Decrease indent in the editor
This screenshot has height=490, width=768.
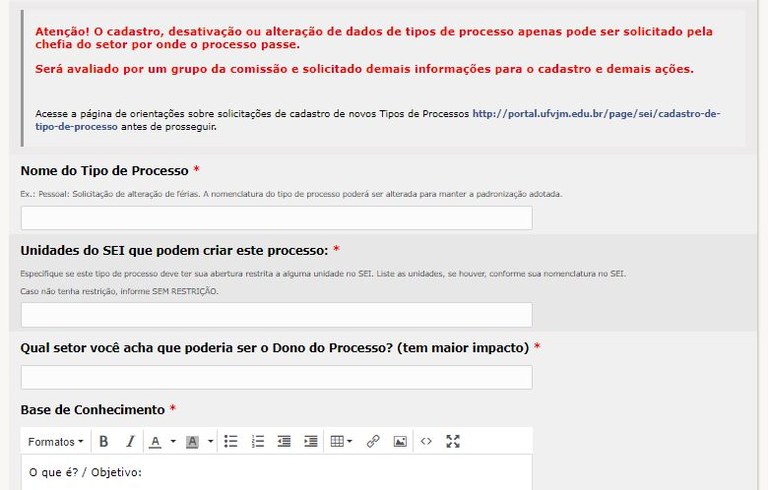284,441
